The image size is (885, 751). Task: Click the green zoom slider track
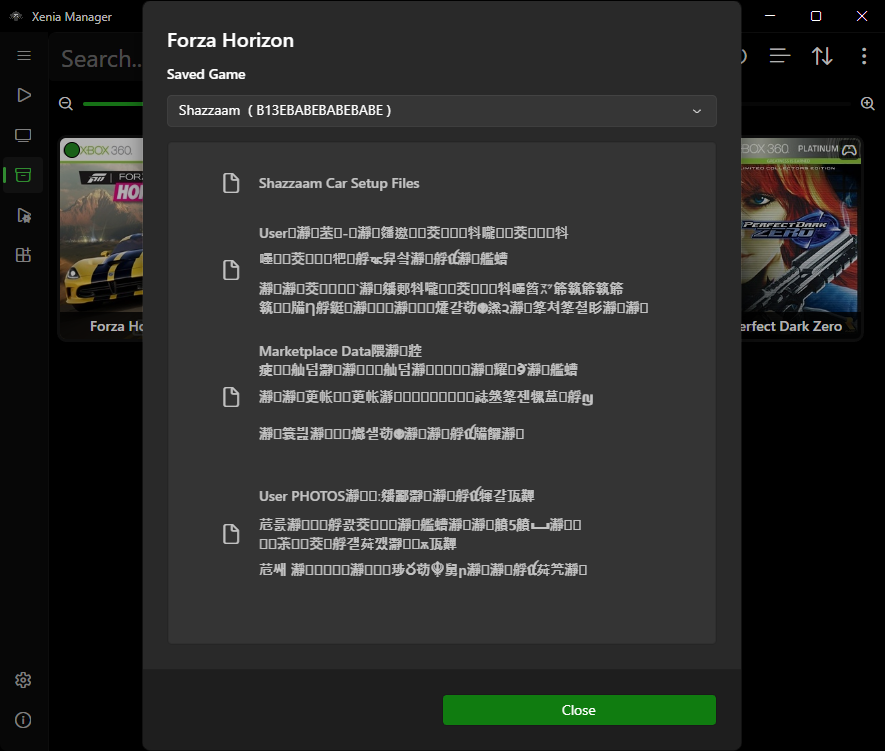tap(113, 104)
